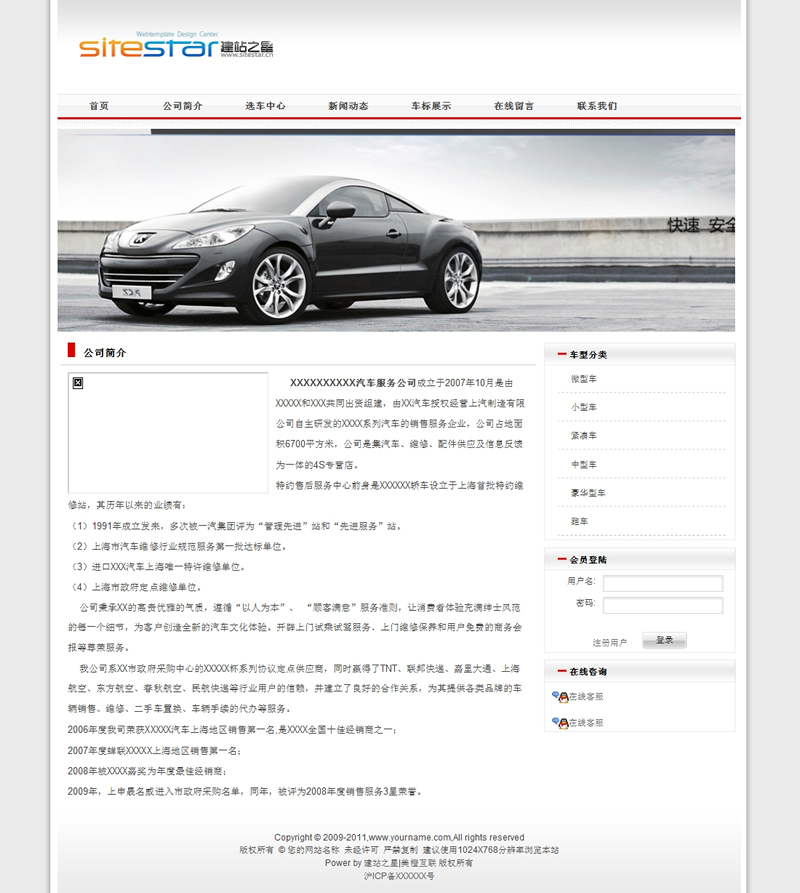Image resolution: width=800 pixels, height=893 pixels.
Task: Open 选车中心 navigation item
Action: (x=265, y=106)
